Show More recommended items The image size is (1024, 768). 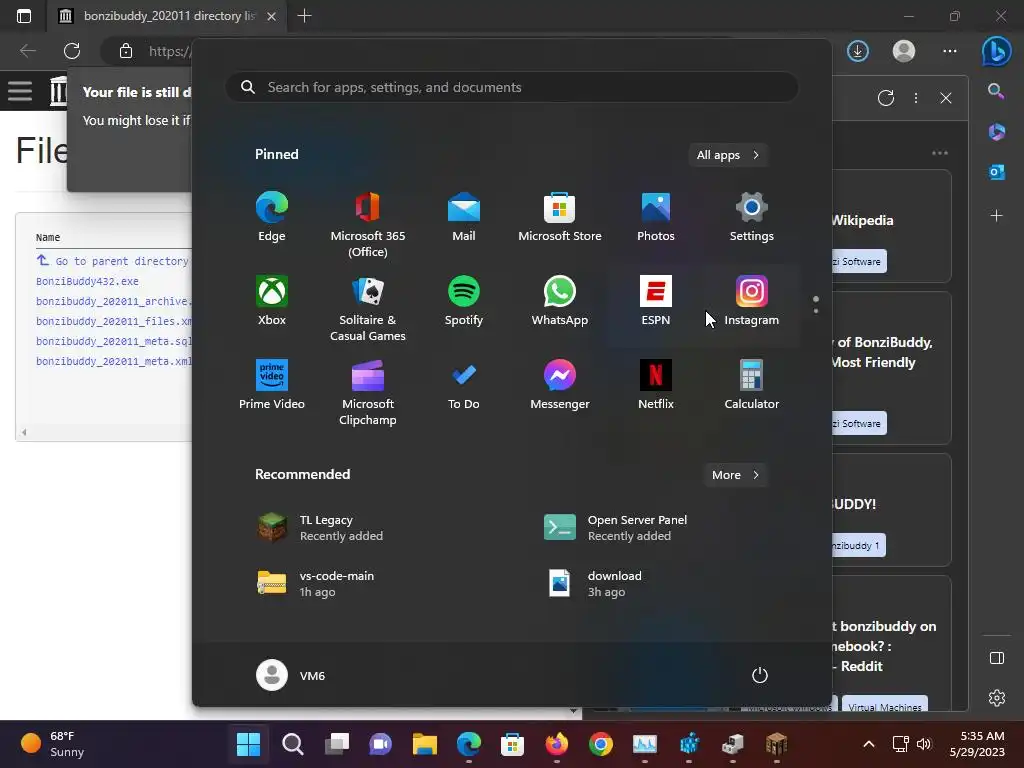pyautogui.click(x=735, y=475)
